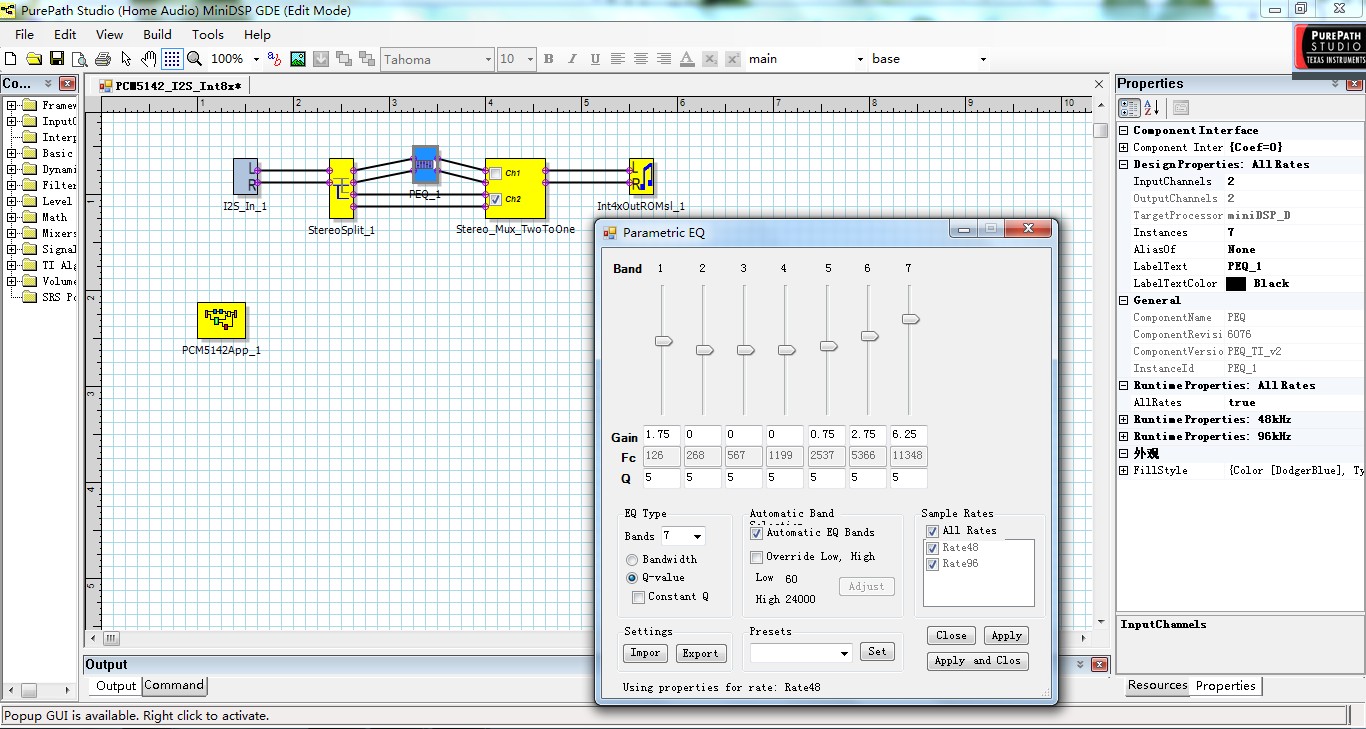Open the Build menu
The image size is (1366, 729).
157,34
